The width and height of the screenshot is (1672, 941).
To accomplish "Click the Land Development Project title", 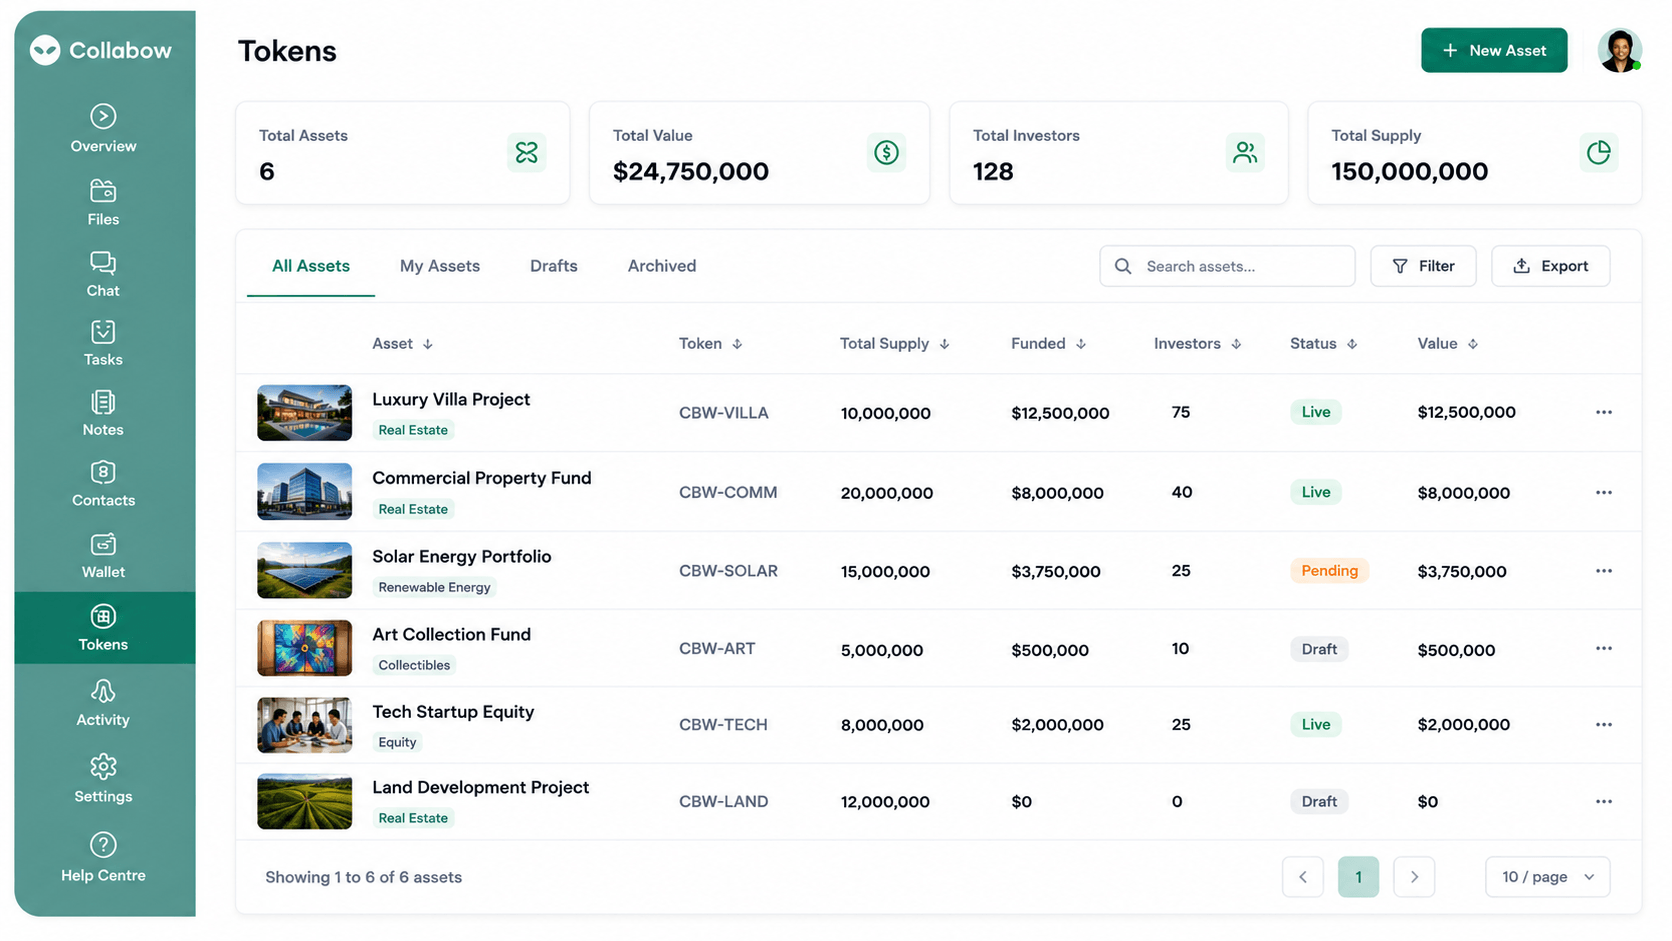I will pos(480,787).
